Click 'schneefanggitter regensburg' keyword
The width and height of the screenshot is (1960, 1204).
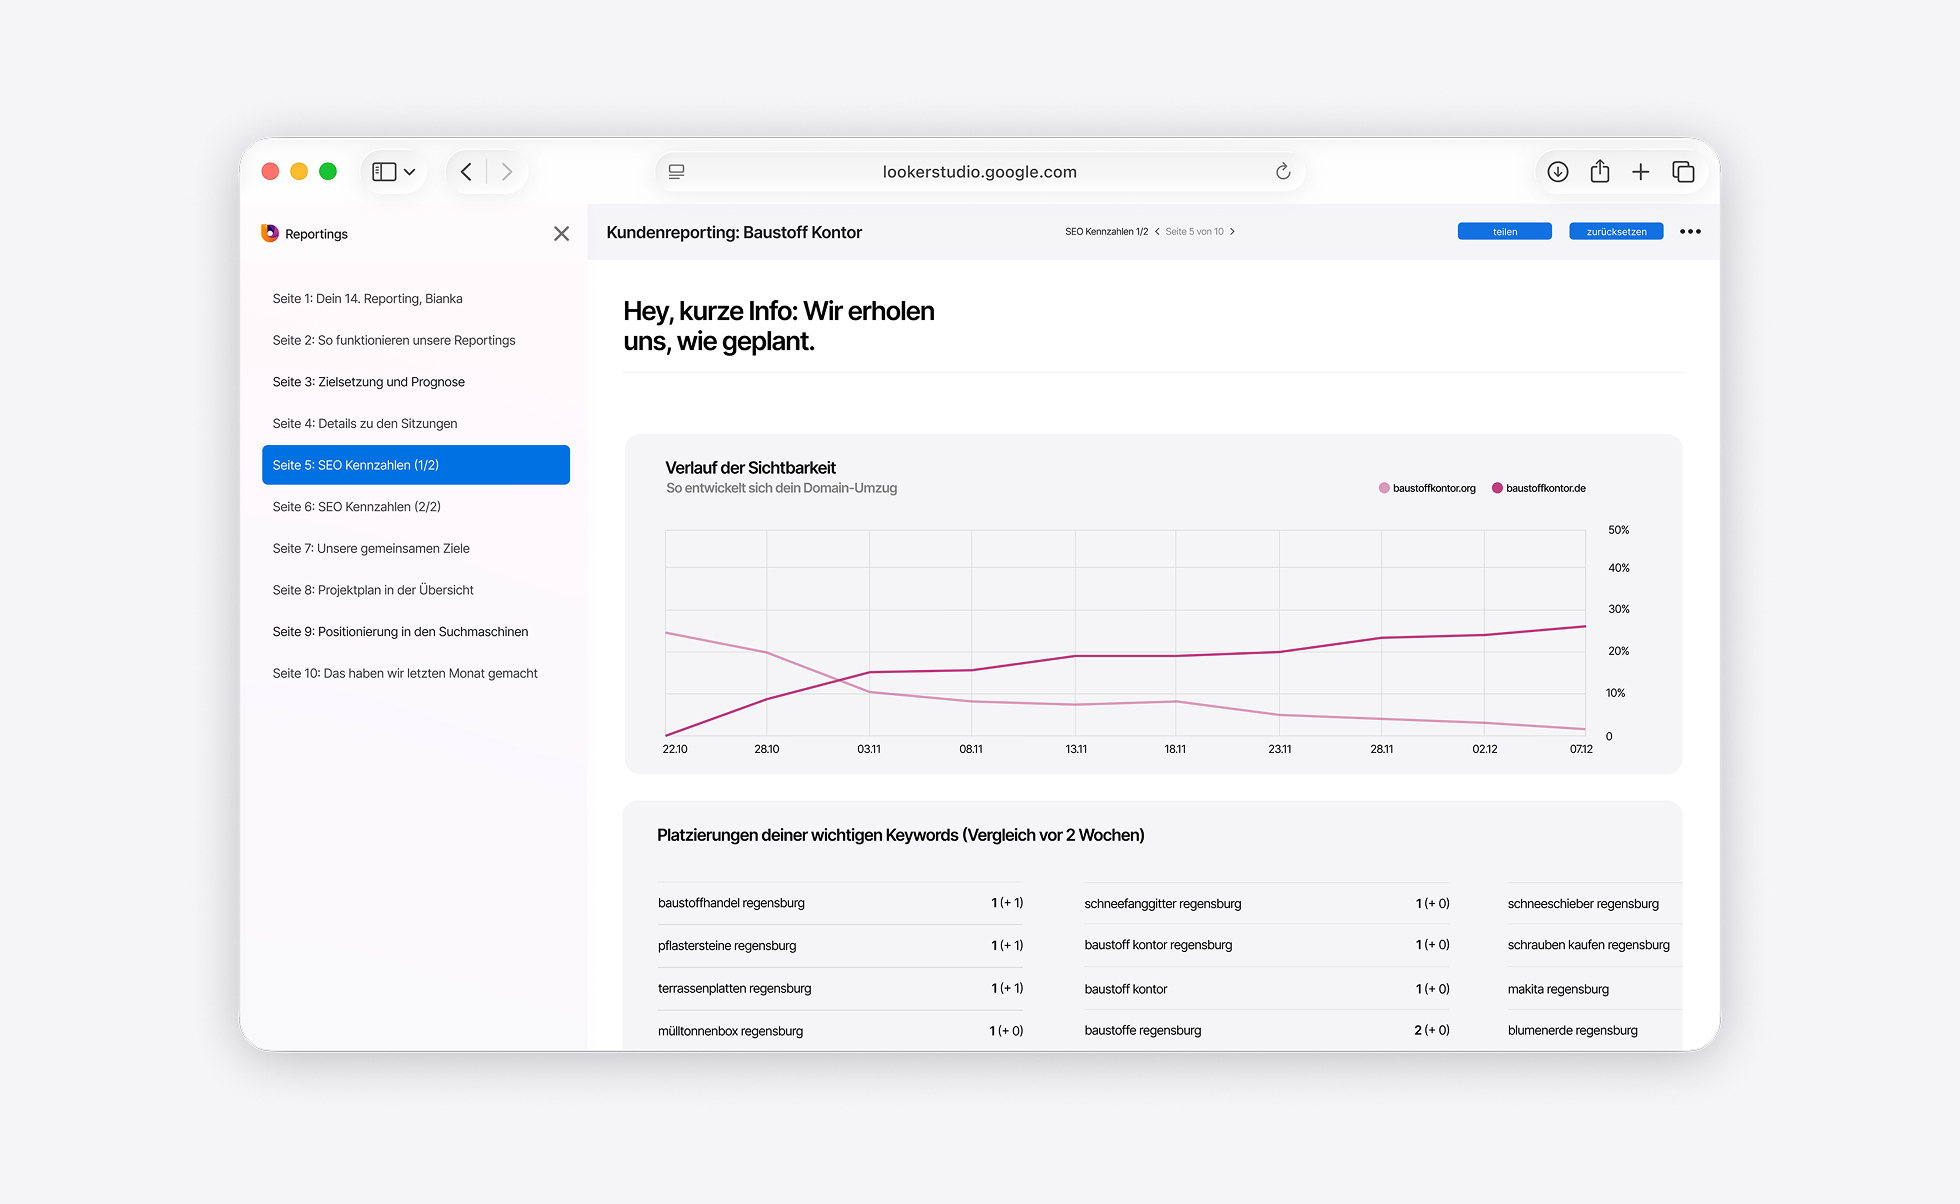pos(1162,904)
